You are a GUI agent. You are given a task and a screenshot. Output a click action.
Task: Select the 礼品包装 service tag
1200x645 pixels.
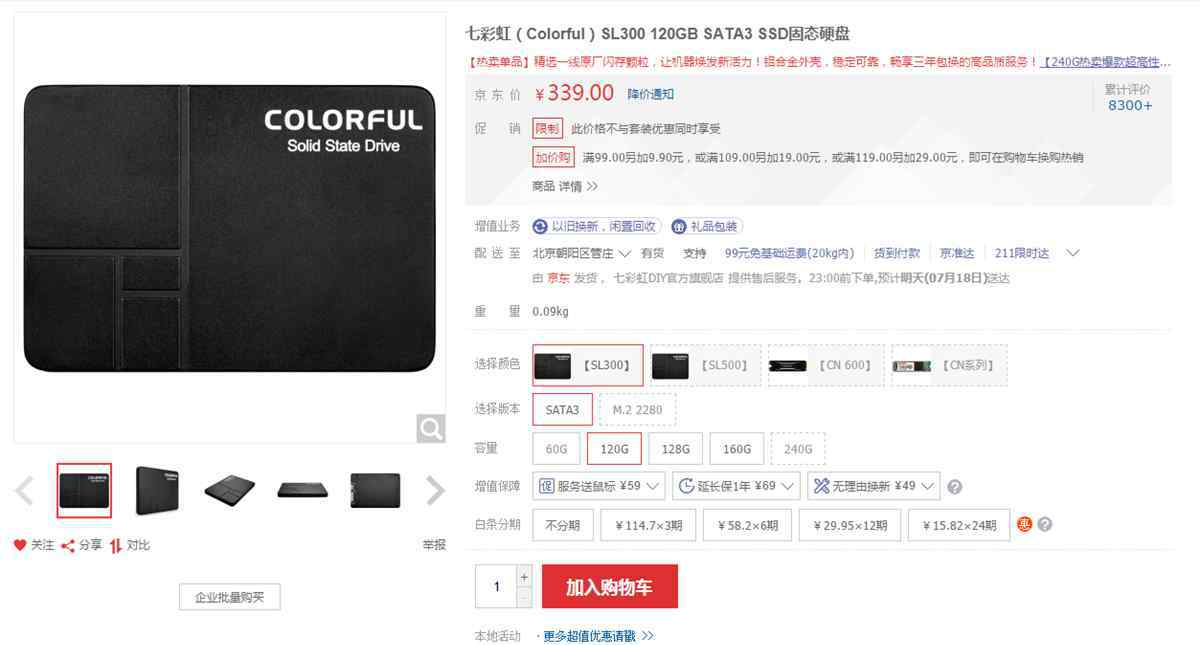pyautogui.click(x=706, y=226)
